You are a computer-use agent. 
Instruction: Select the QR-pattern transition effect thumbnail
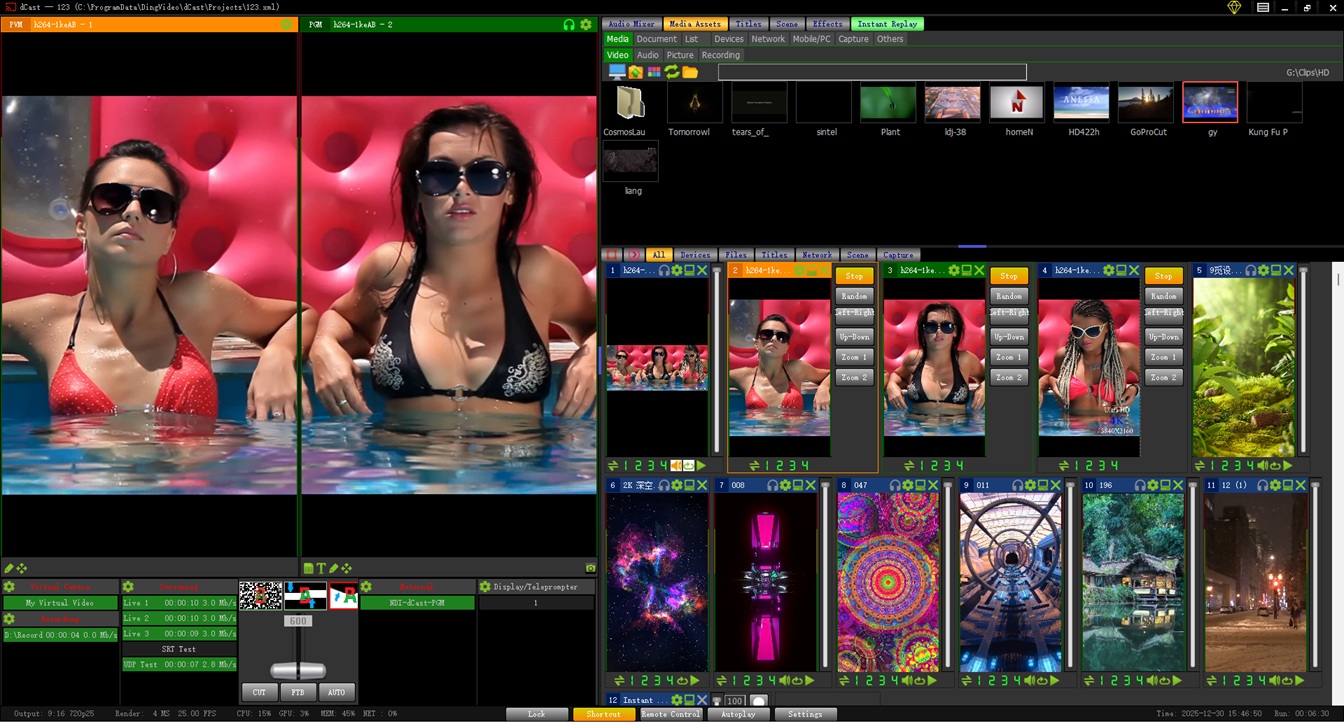260,596
